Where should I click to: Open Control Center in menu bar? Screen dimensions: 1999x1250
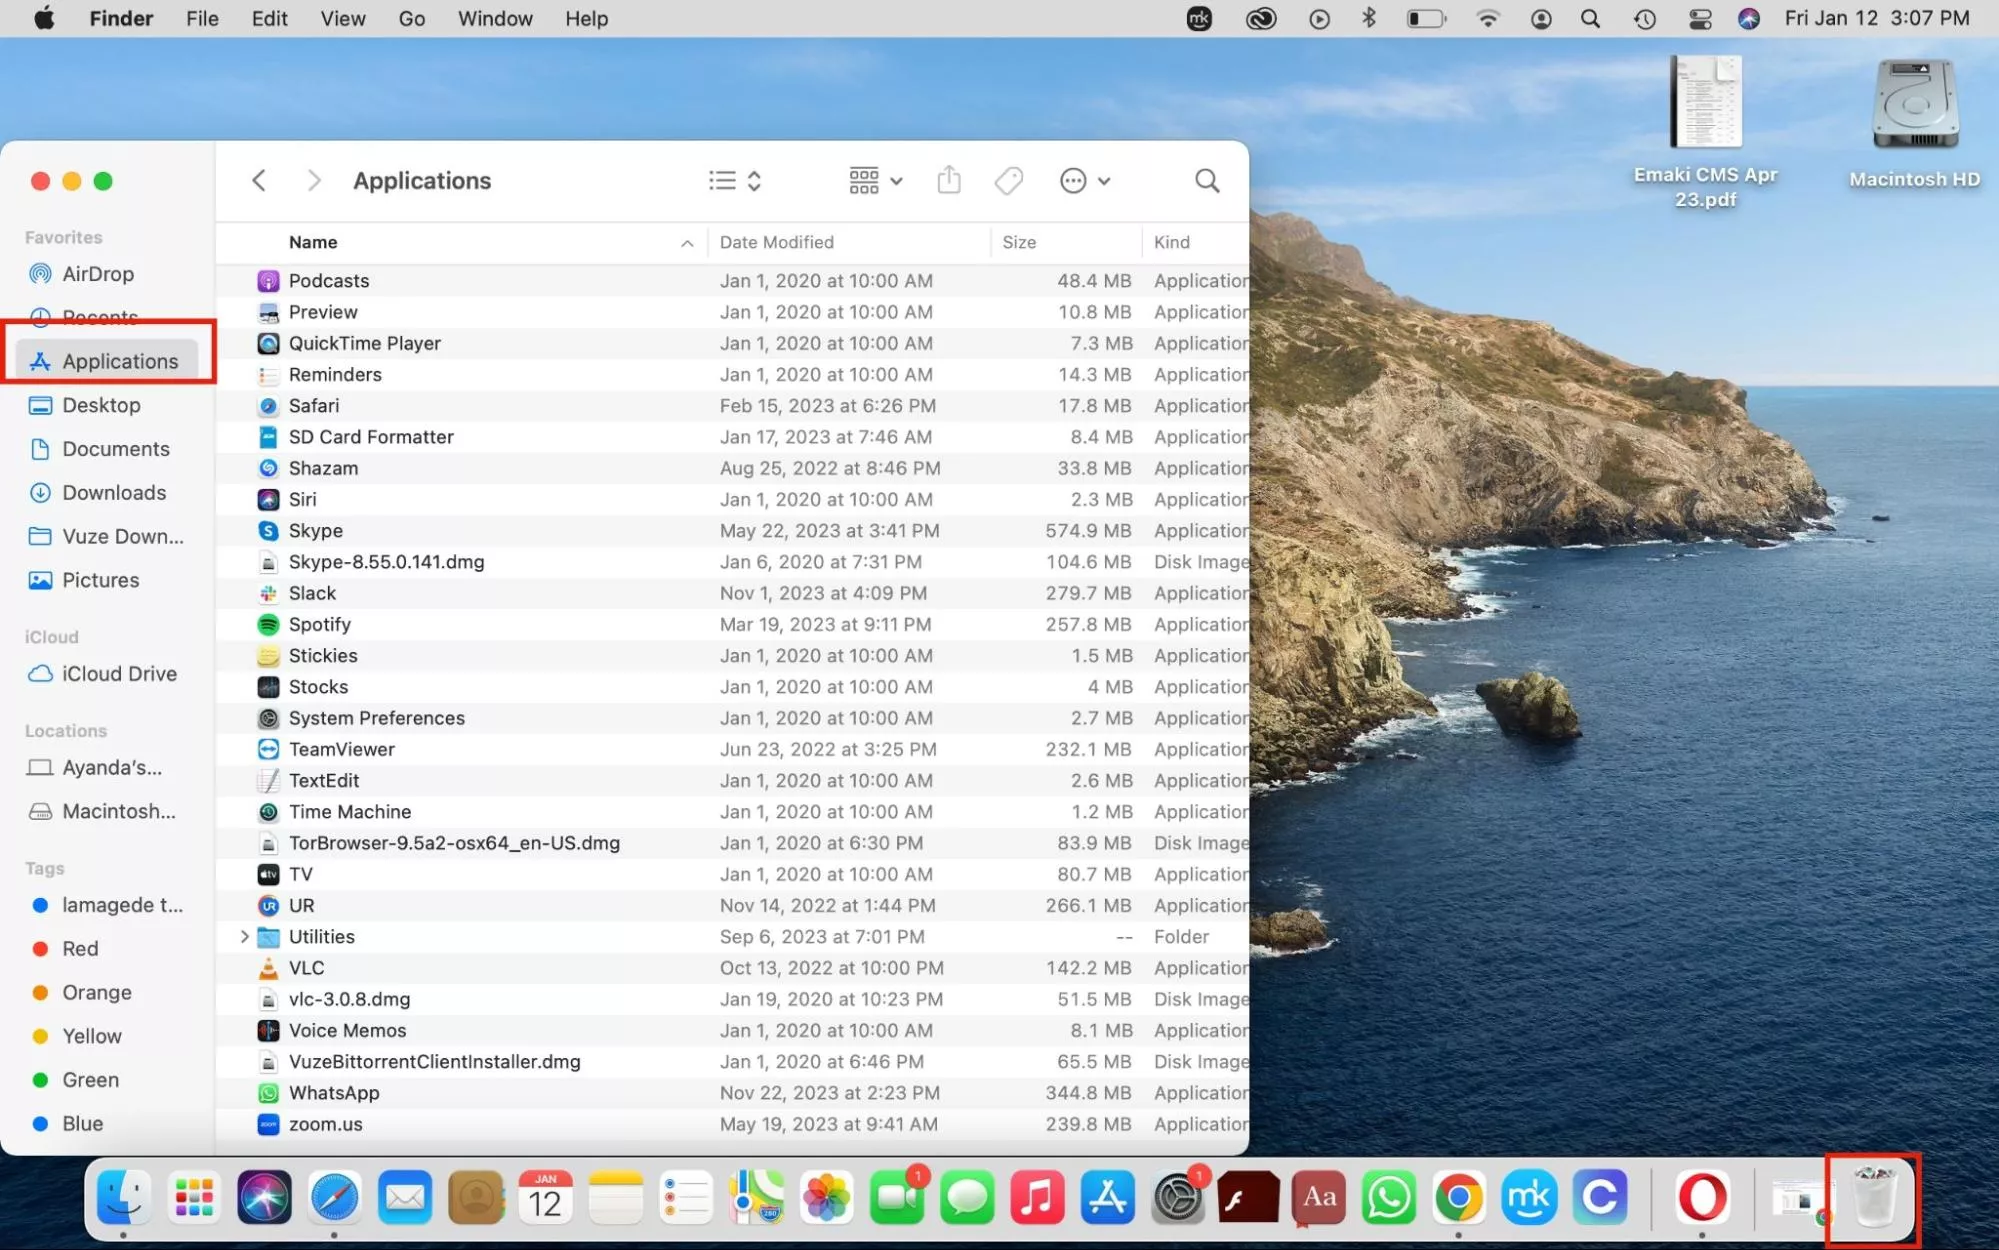[x=1699, y=18]
